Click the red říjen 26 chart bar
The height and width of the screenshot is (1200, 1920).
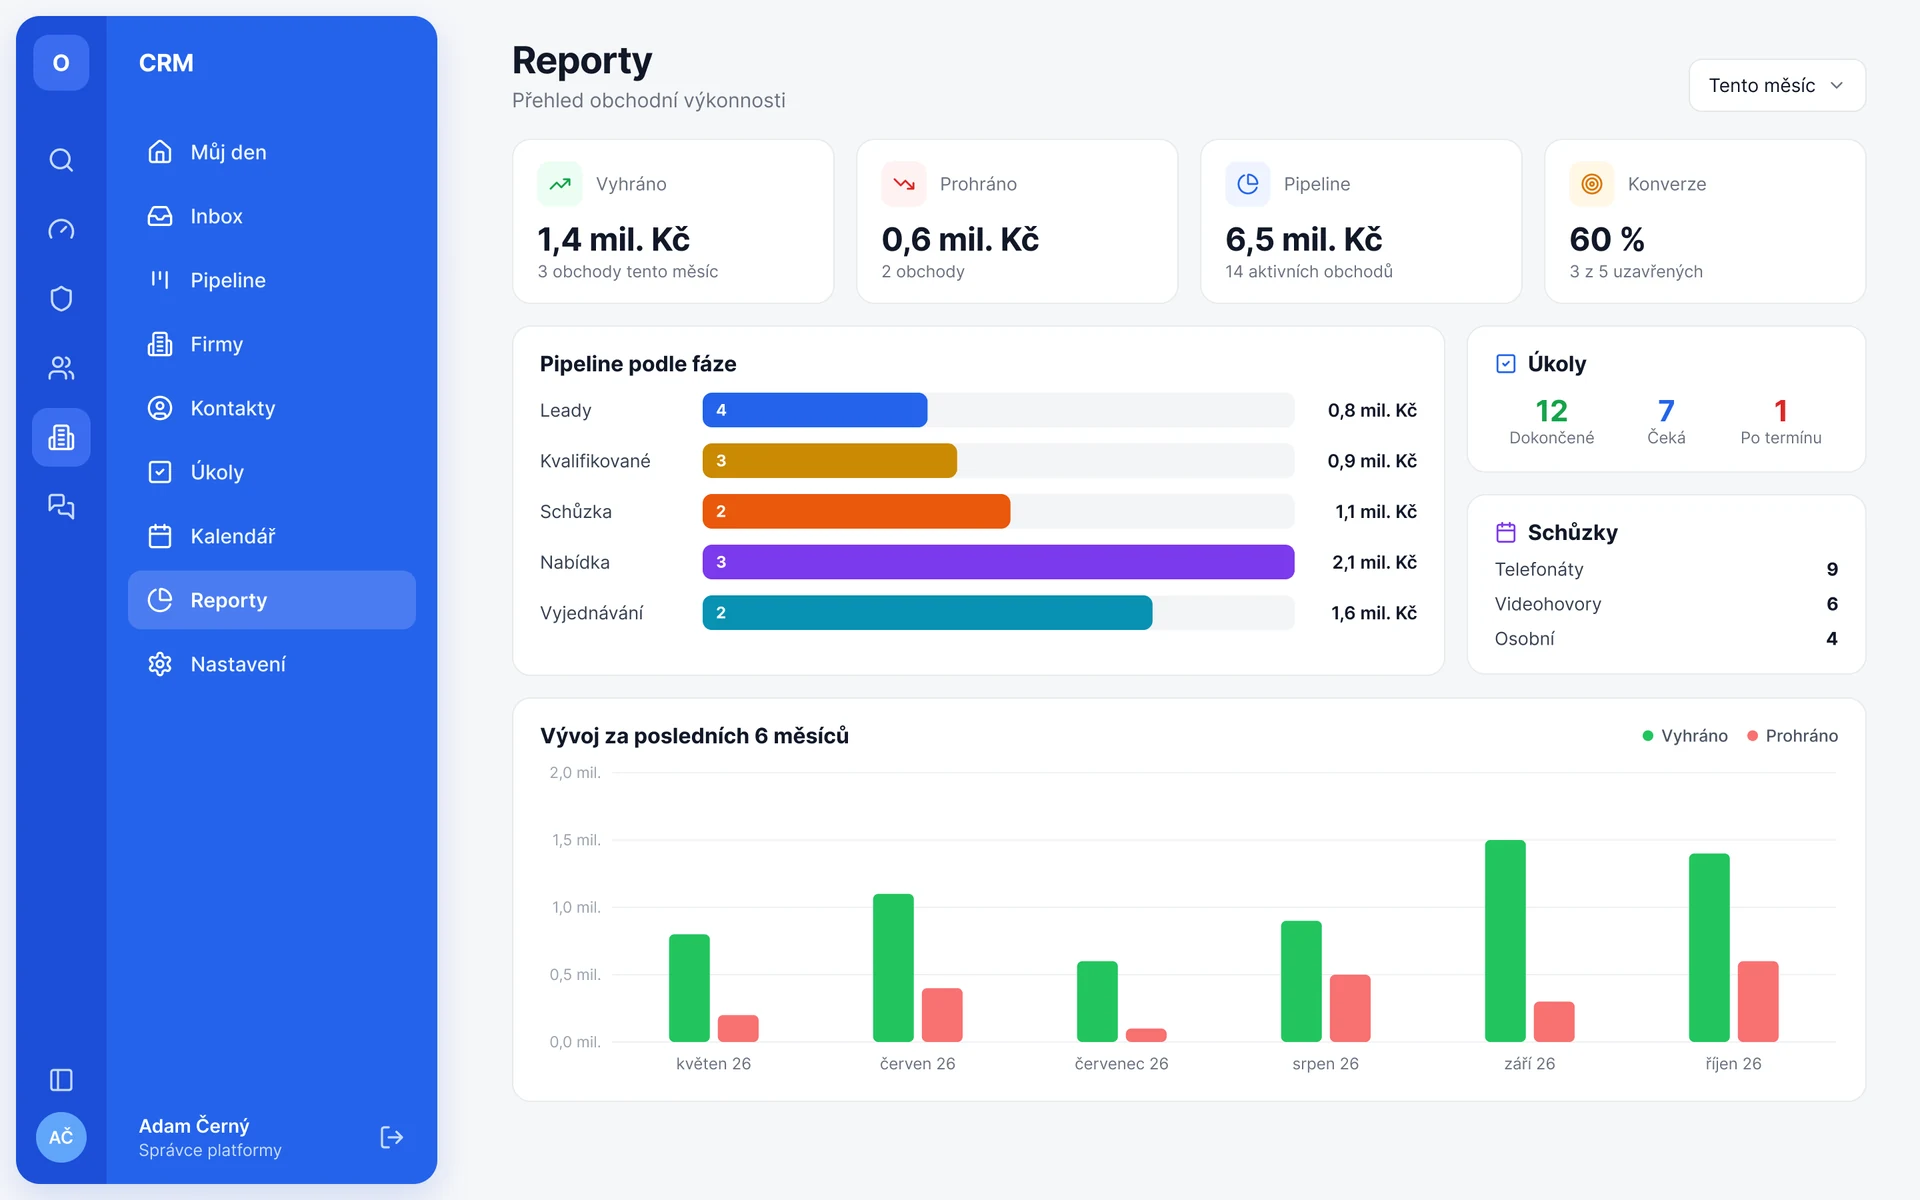(x=1758, y=1001)
